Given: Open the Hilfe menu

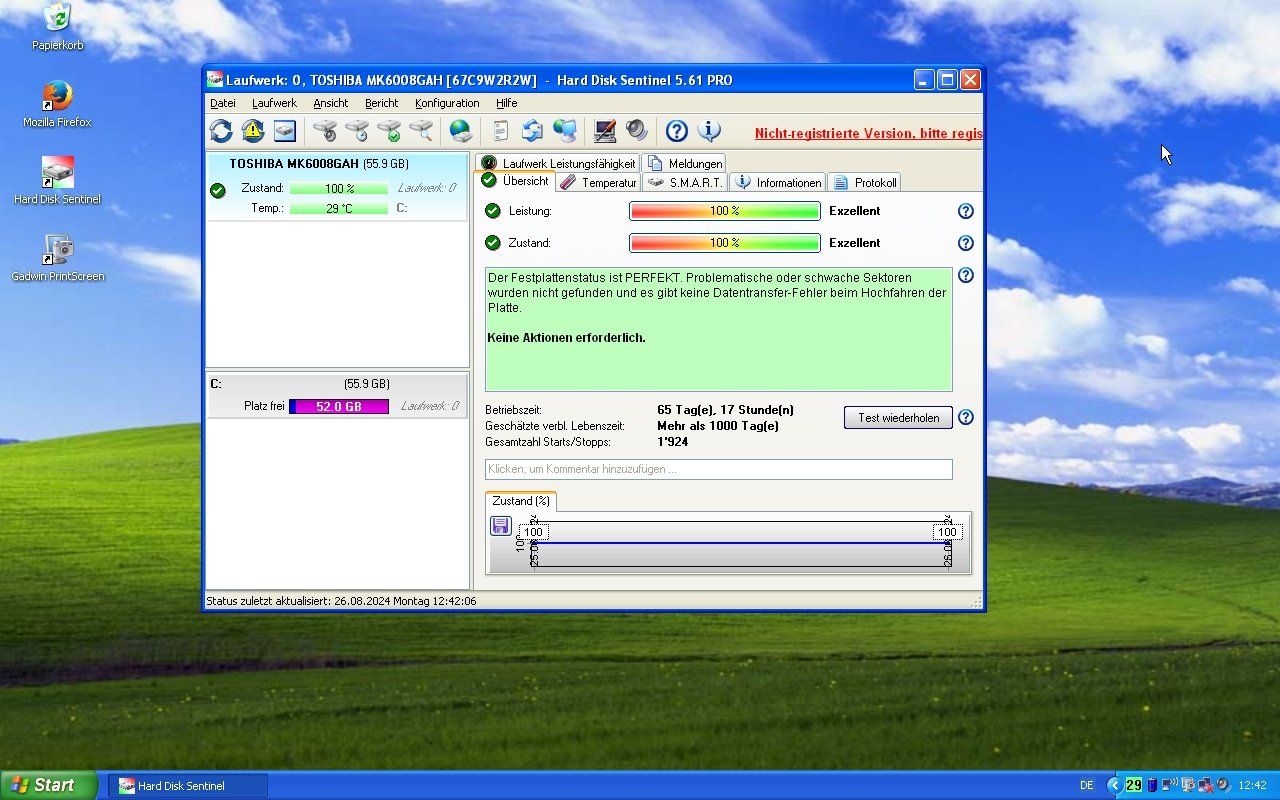Looking at the screenshot, I should tap(507, 103).
